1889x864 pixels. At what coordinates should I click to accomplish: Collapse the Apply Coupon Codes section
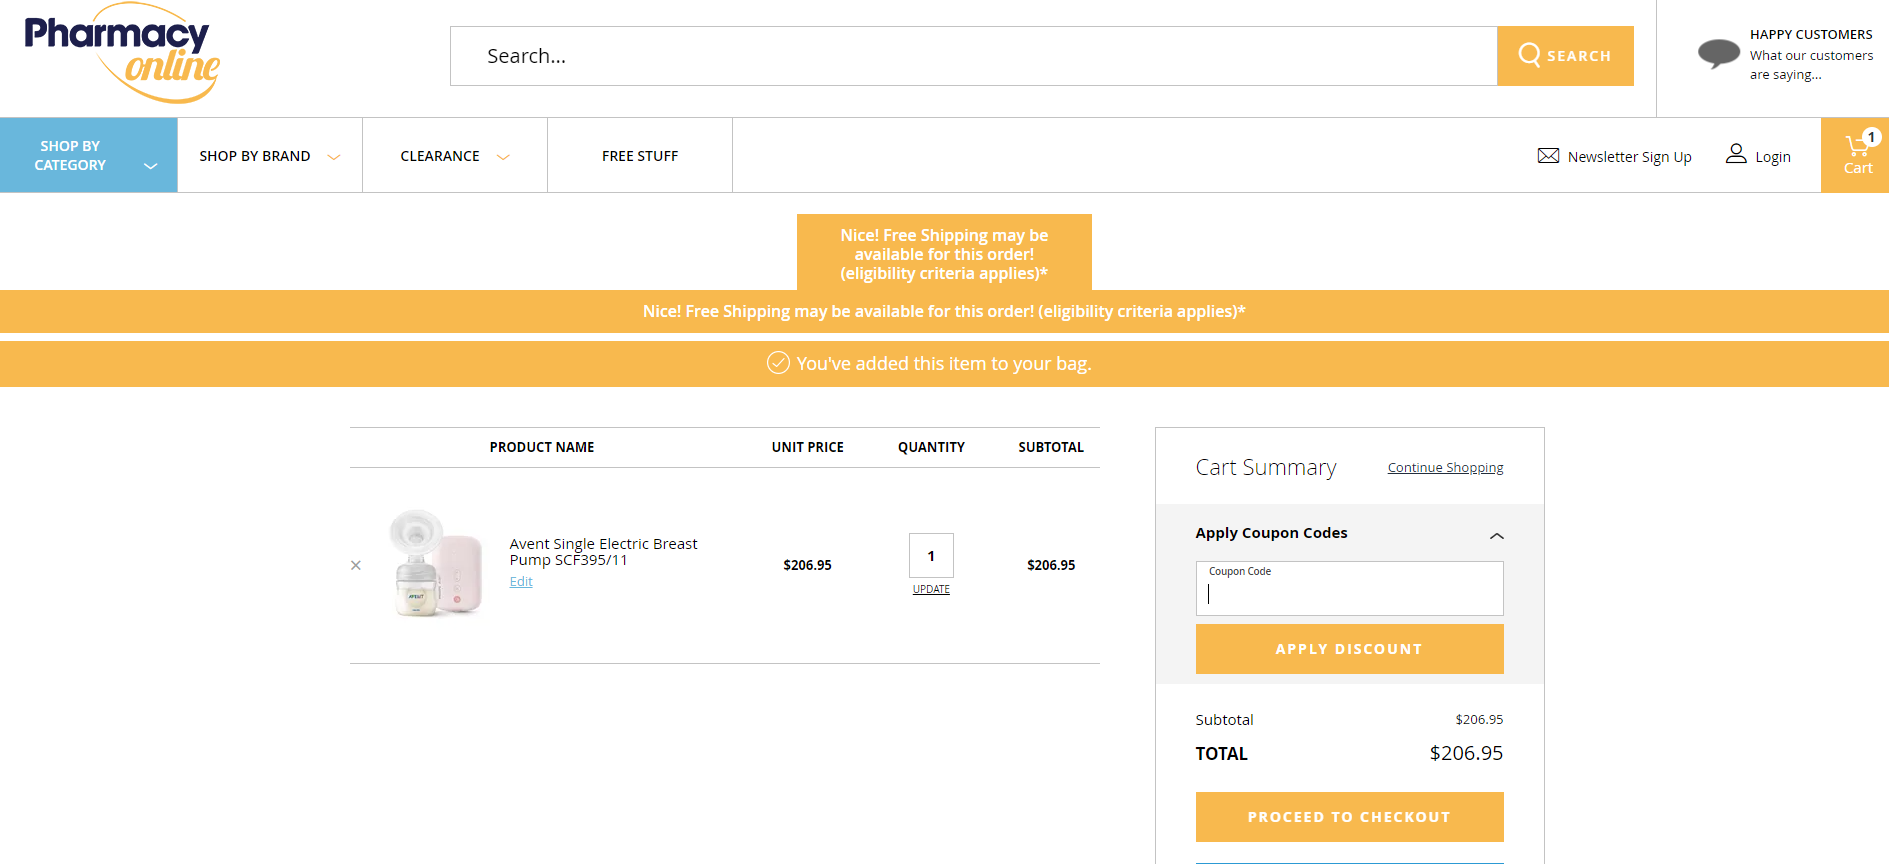tap(1496, 536)
